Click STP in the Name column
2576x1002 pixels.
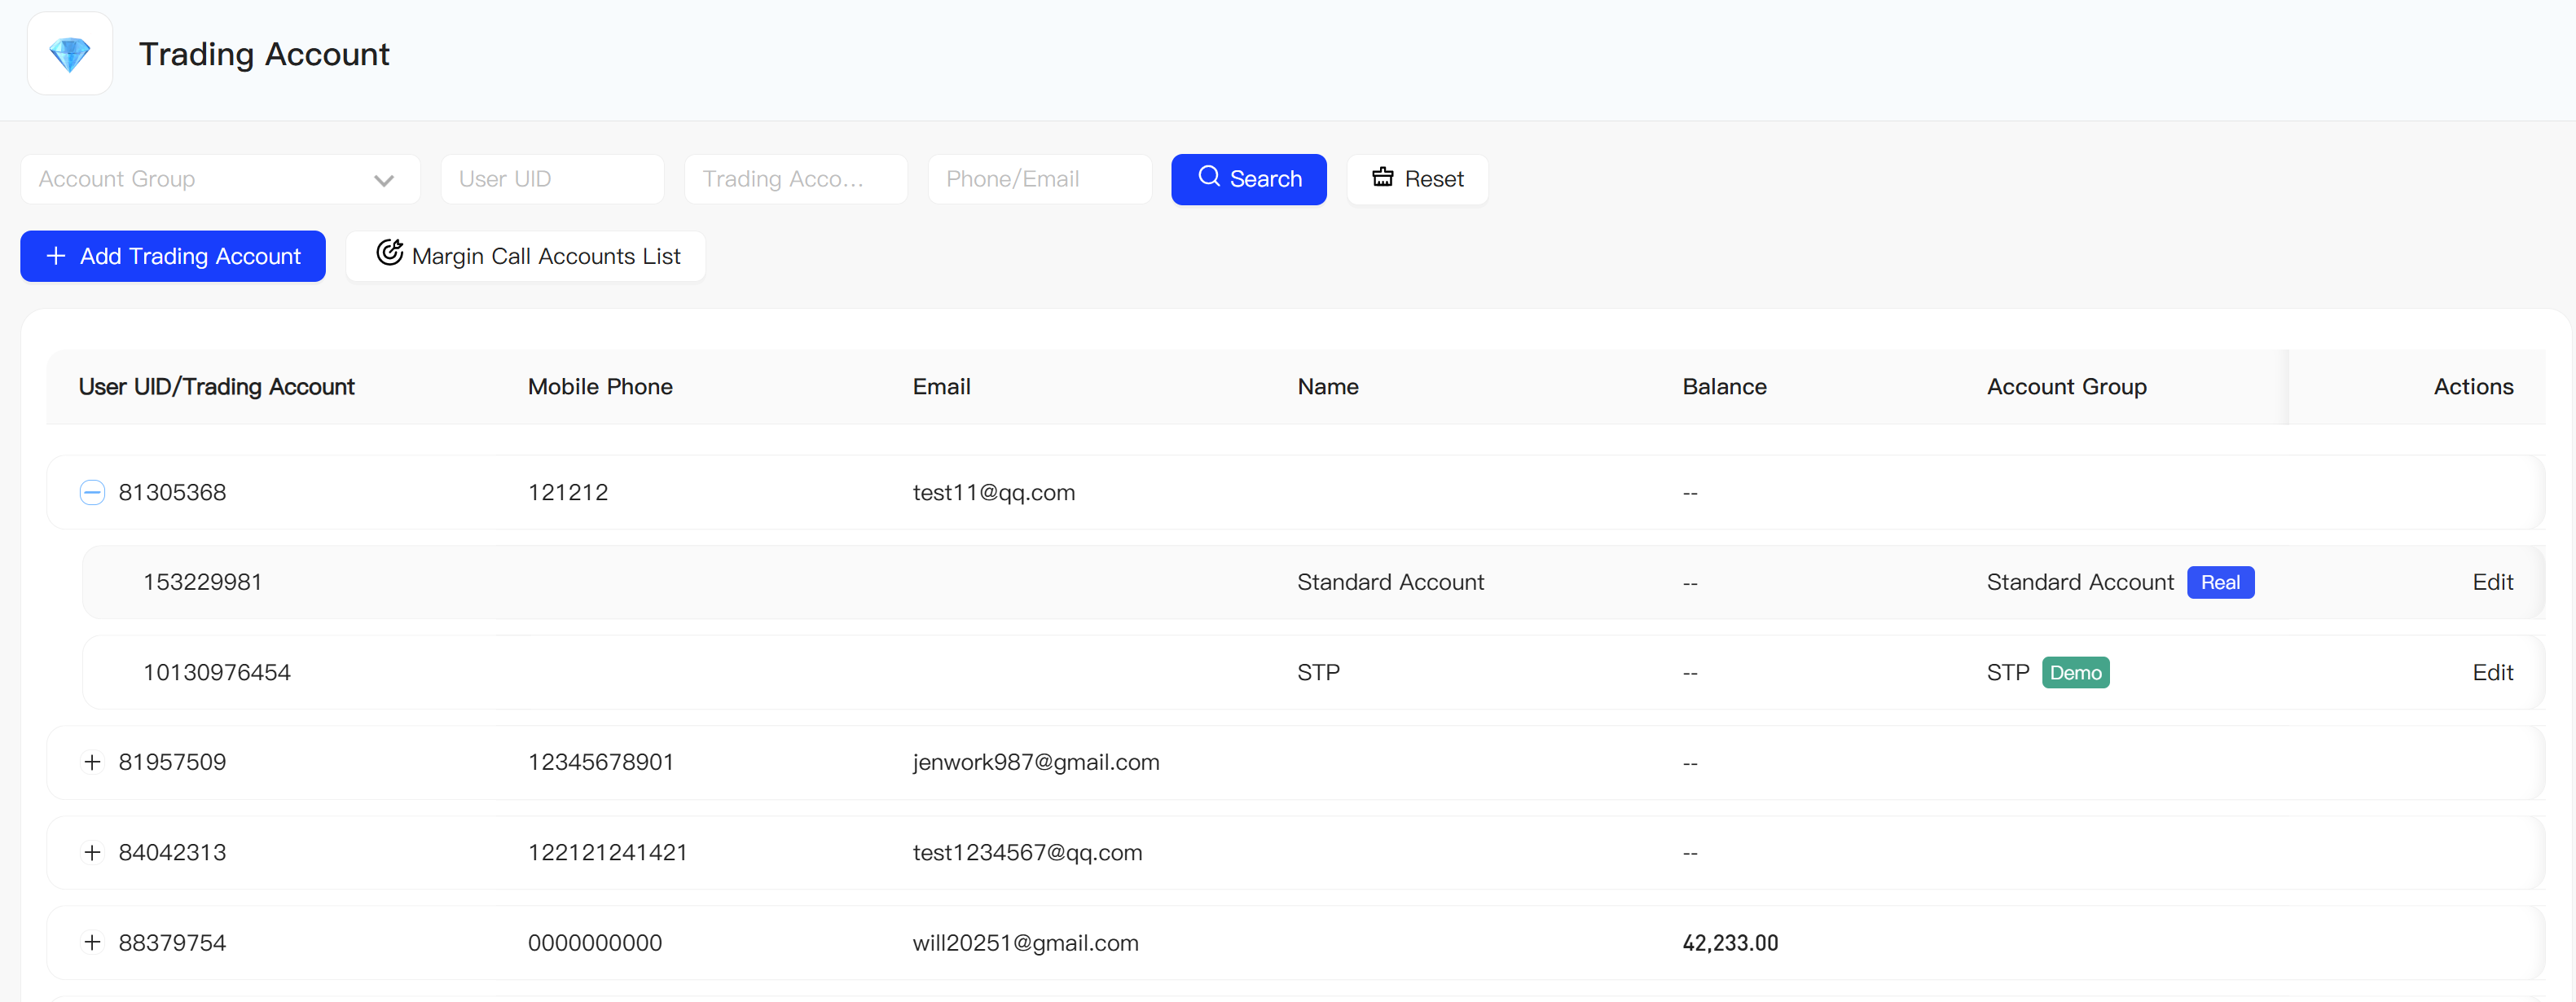(1318, 672)
